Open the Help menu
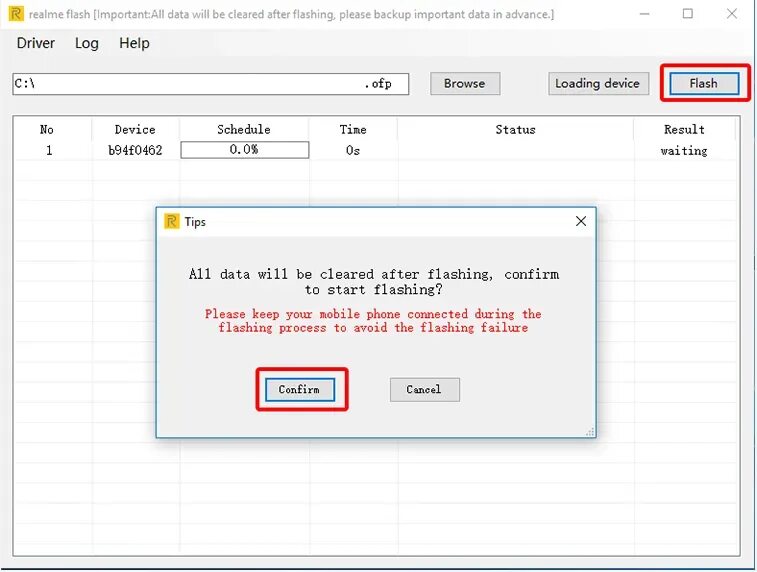Viewport: 757px width, 572px height. pyautogui.click(x=134, y=43)
